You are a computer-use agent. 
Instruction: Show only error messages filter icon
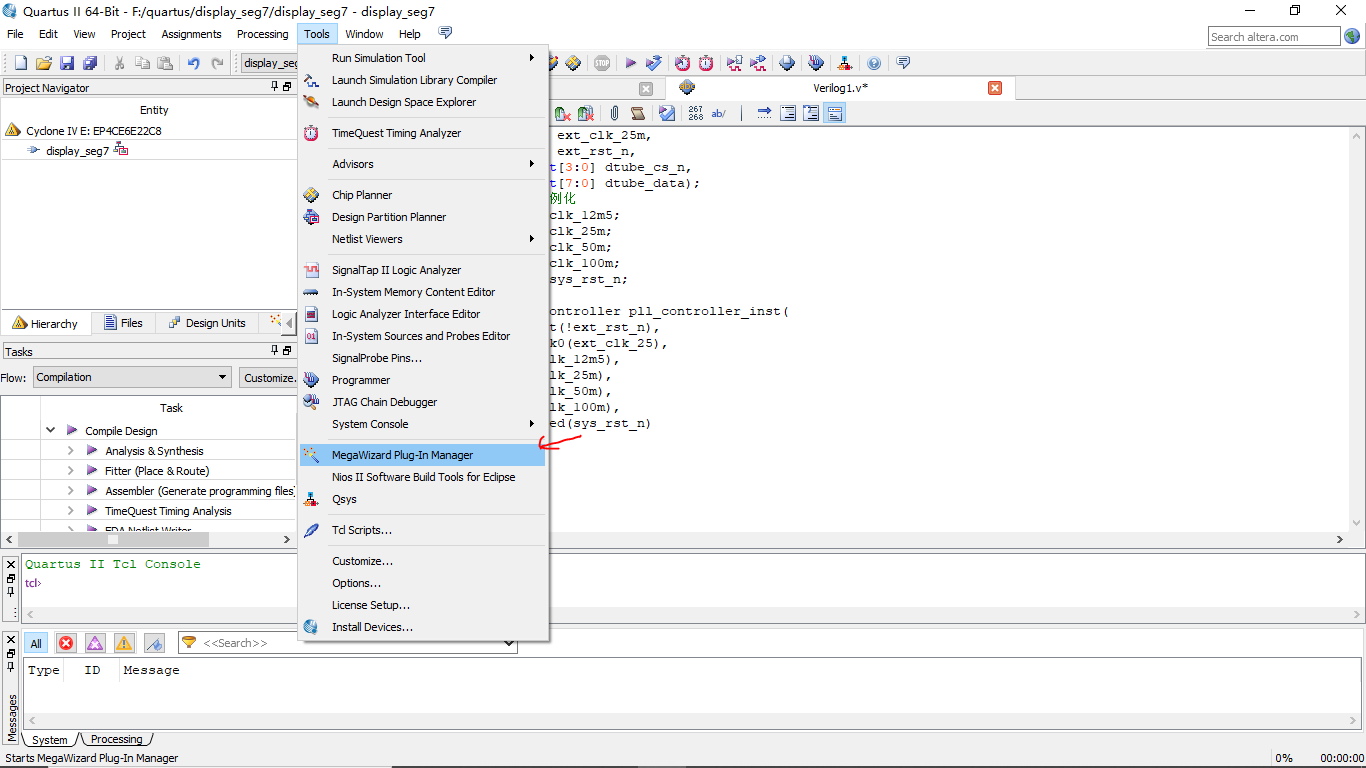click(x=66, y=643)
